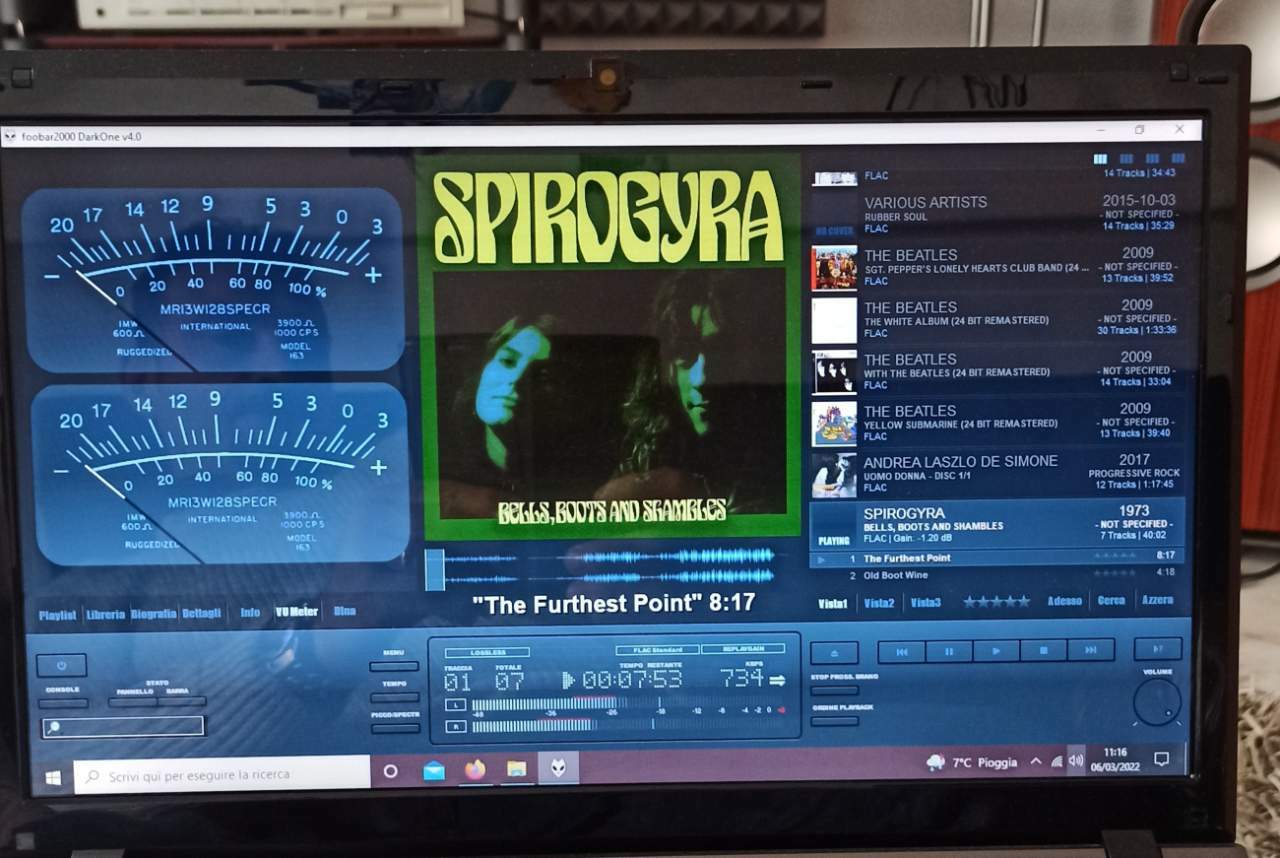Click the Cortana circle icon
Viewport: 1280px width, 858px height.
(x=391, y=771)
